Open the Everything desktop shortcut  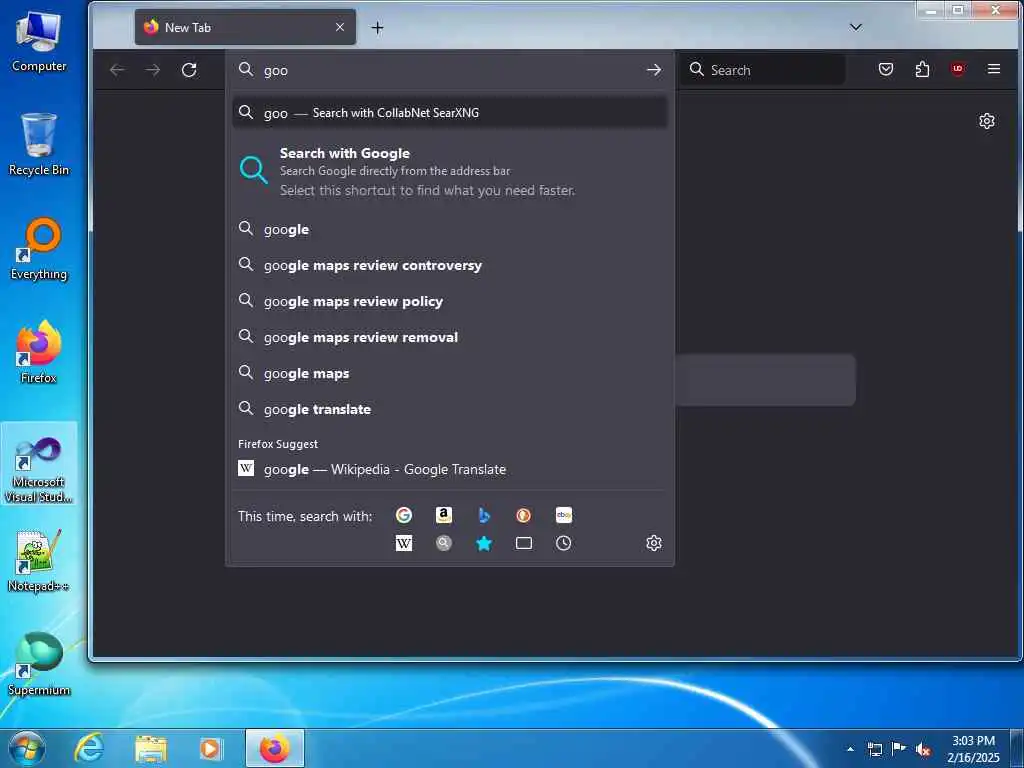point(39,249)
